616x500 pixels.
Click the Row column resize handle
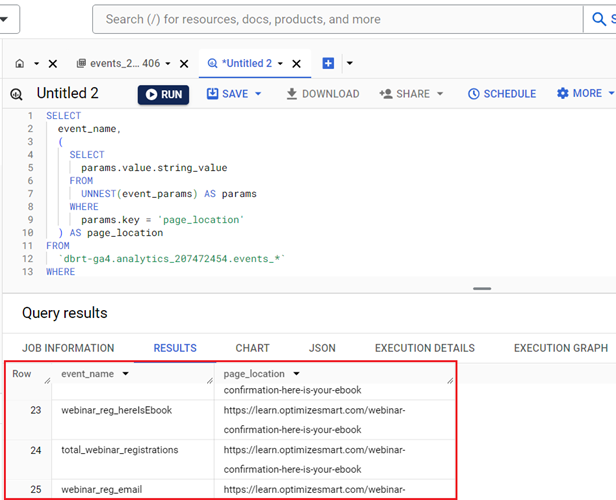tap(48, 381)
